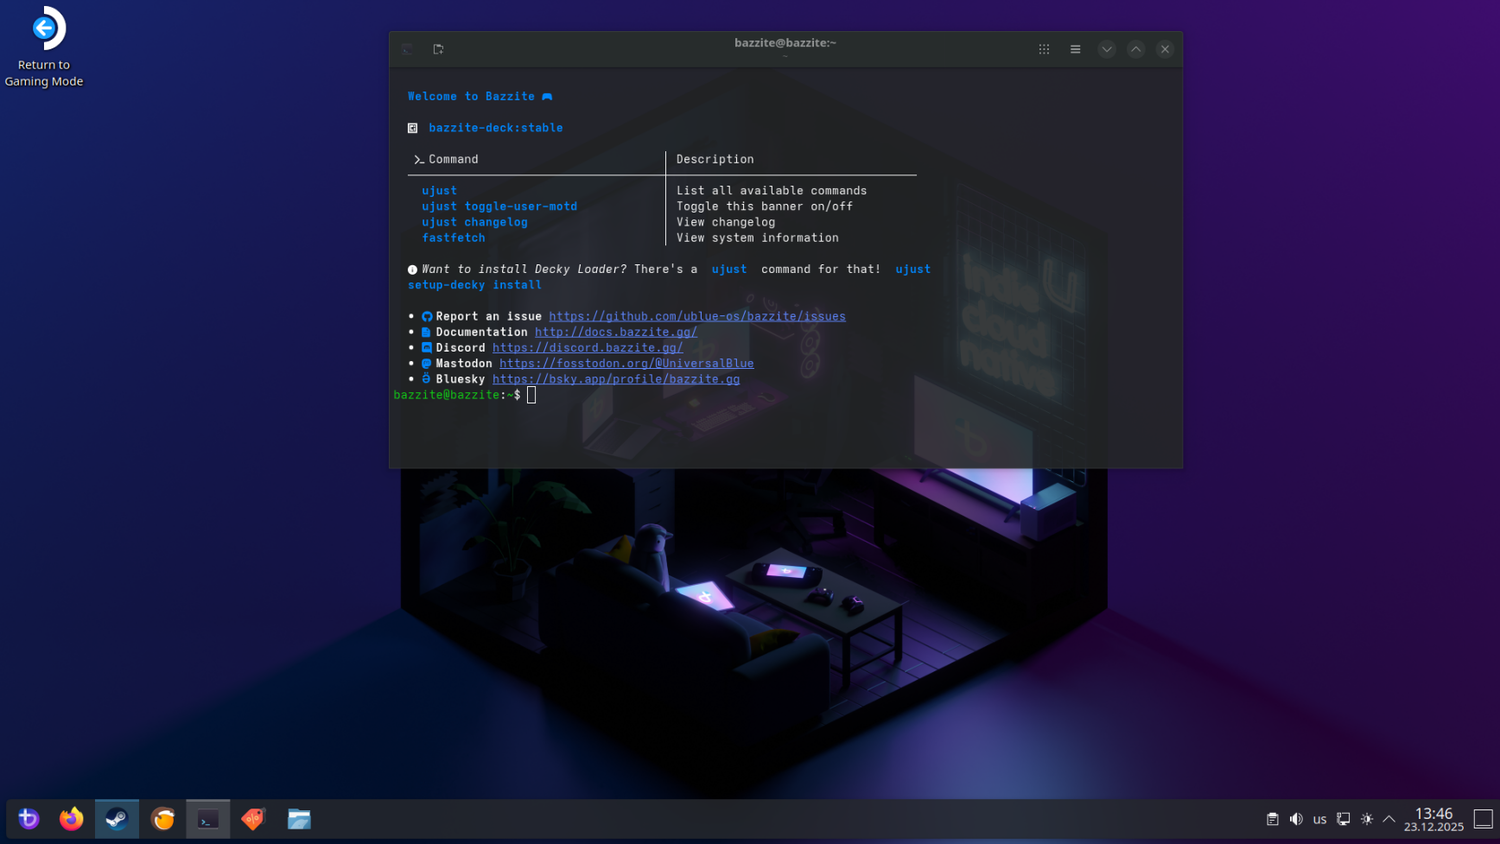Open the Bazzite application launcher
Image resolution: width=1500 pixels, height=844 pixels.
[x=28, y=819]
